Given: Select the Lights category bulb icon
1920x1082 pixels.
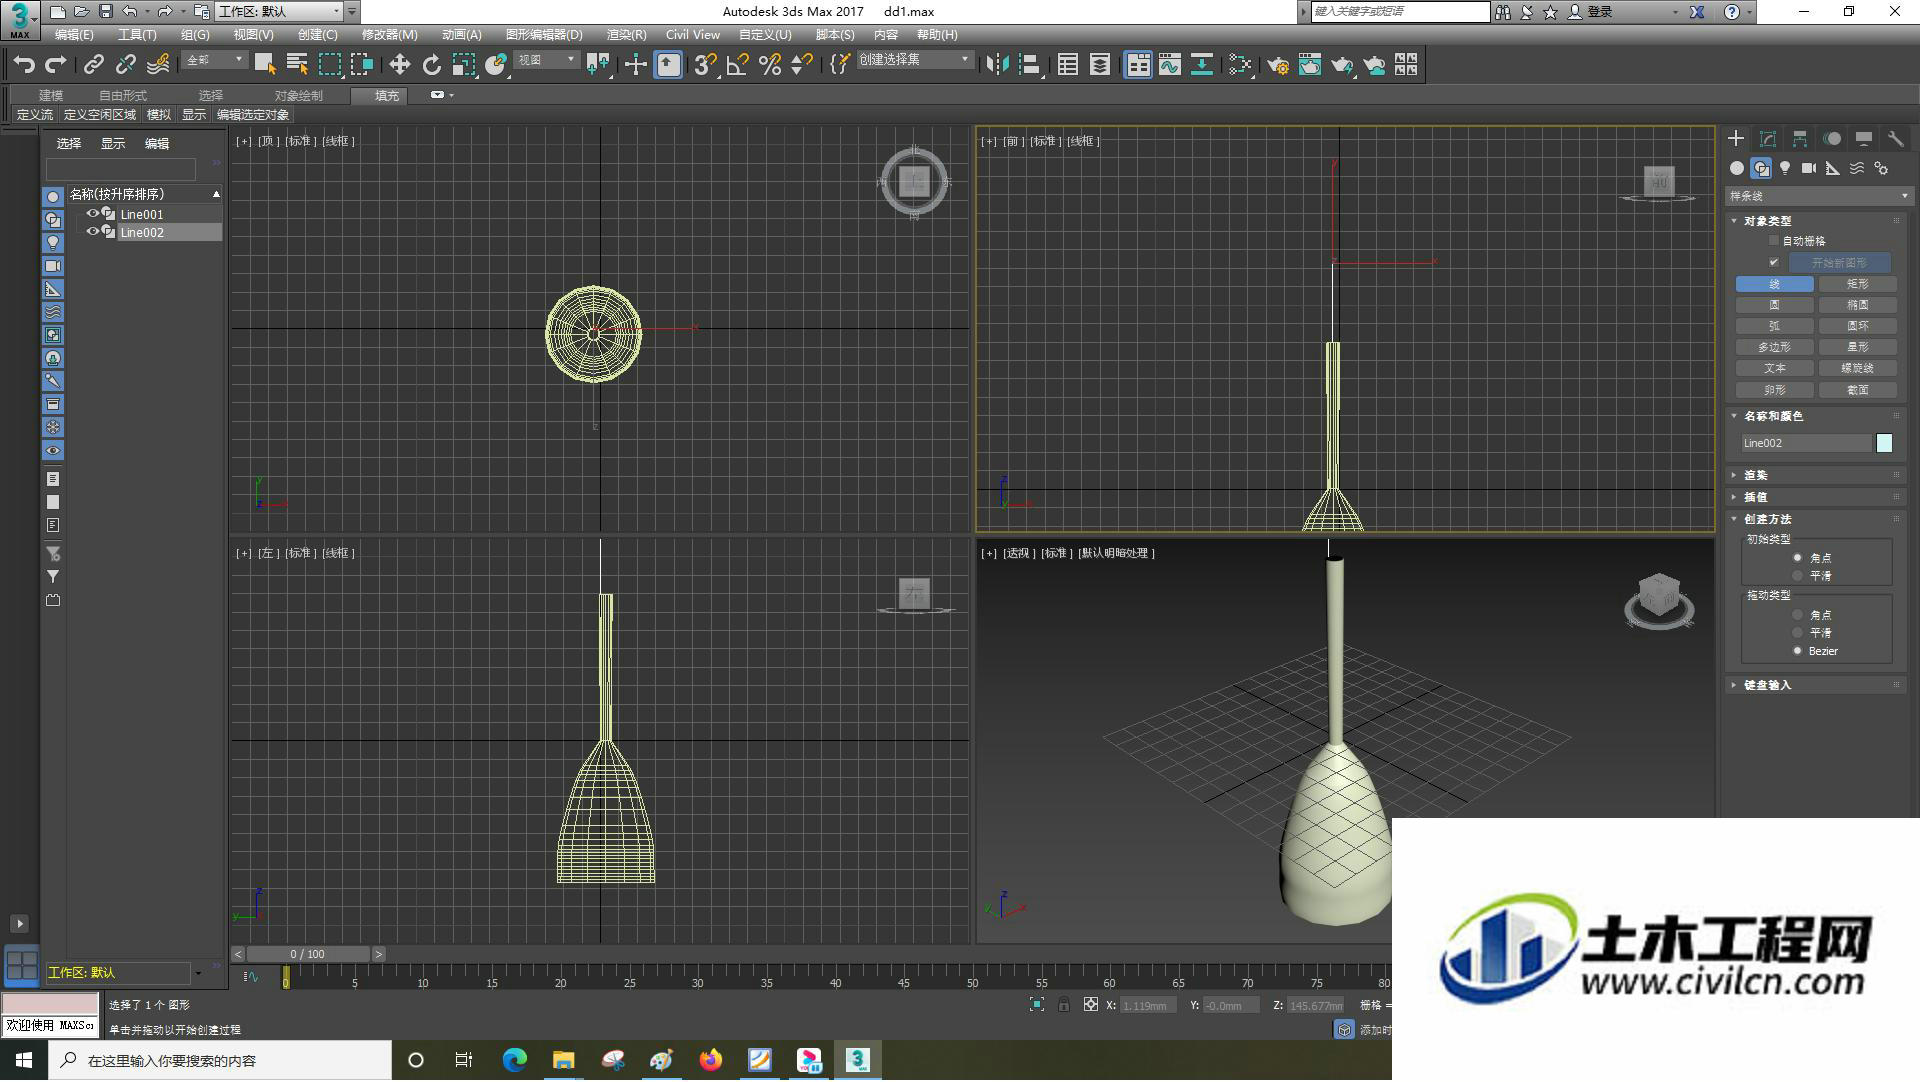Looking at the screenshot, I should click(1785, 168).
